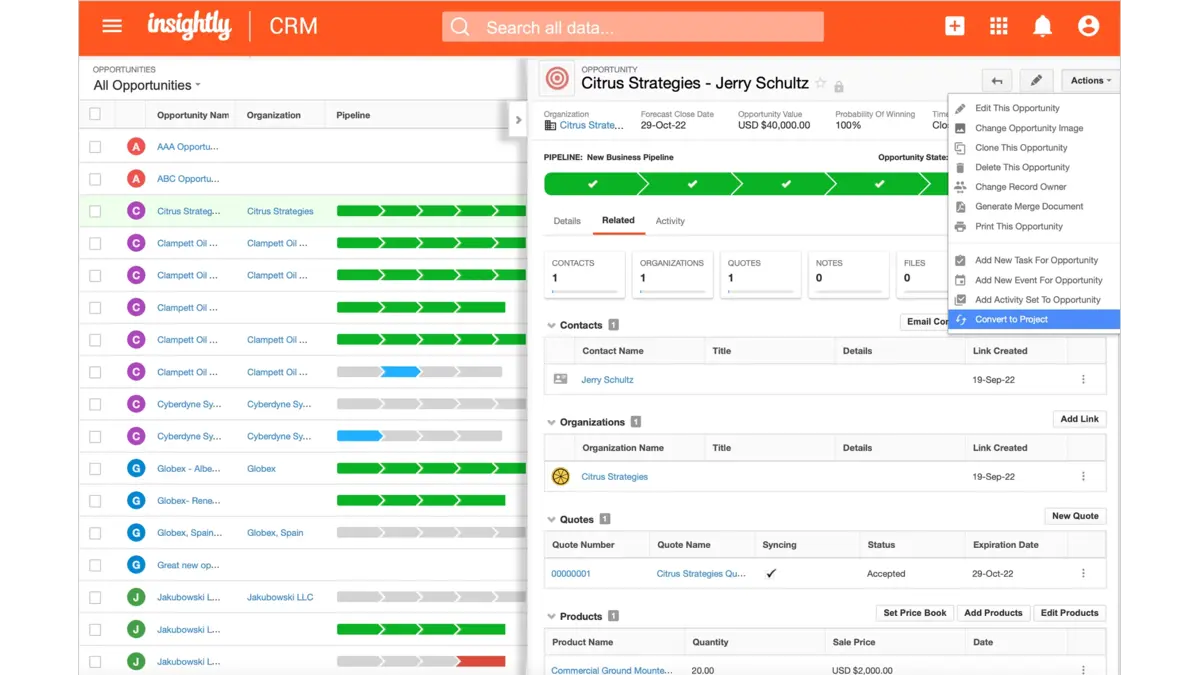Click the lock icon next to opportunity title
Screen dimensions: 1200x675
point(839,86)
